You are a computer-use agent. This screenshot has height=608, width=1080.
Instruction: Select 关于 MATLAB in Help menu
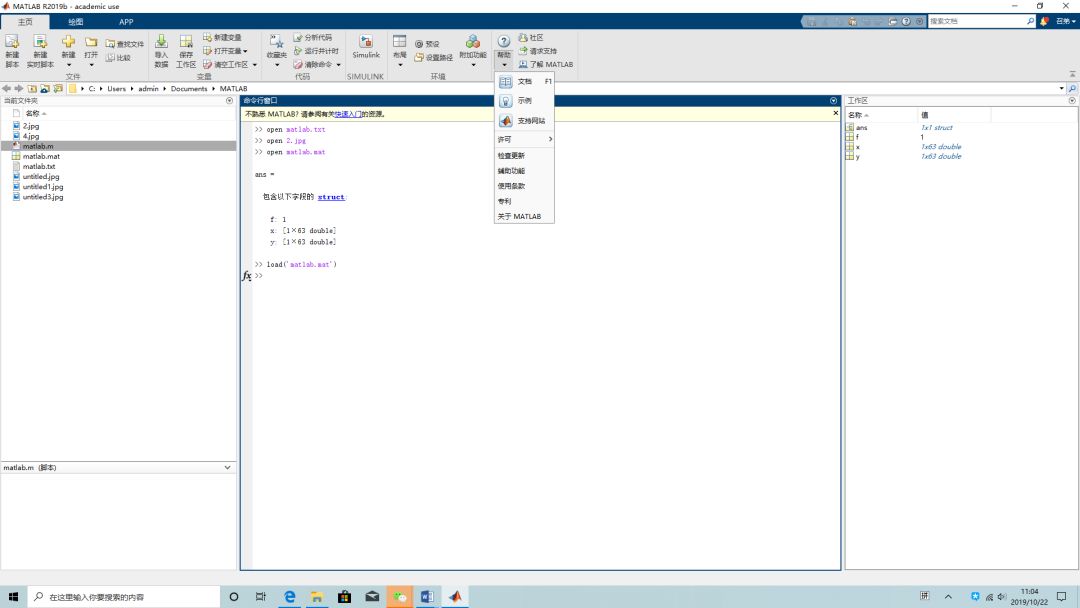[524, 216]
